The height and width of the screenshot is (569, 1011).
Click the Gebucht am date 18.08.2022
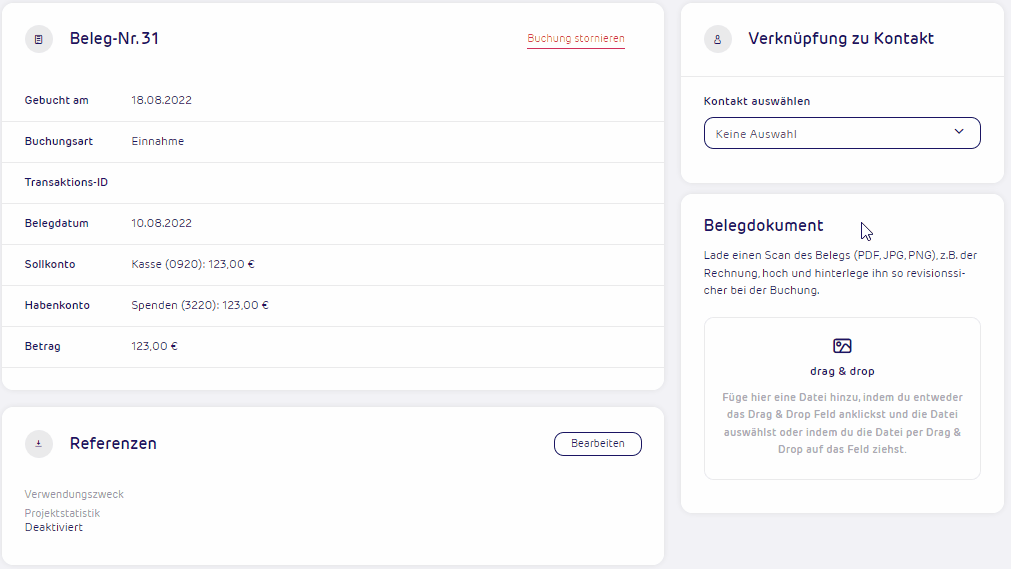click(x=161, y=101)
